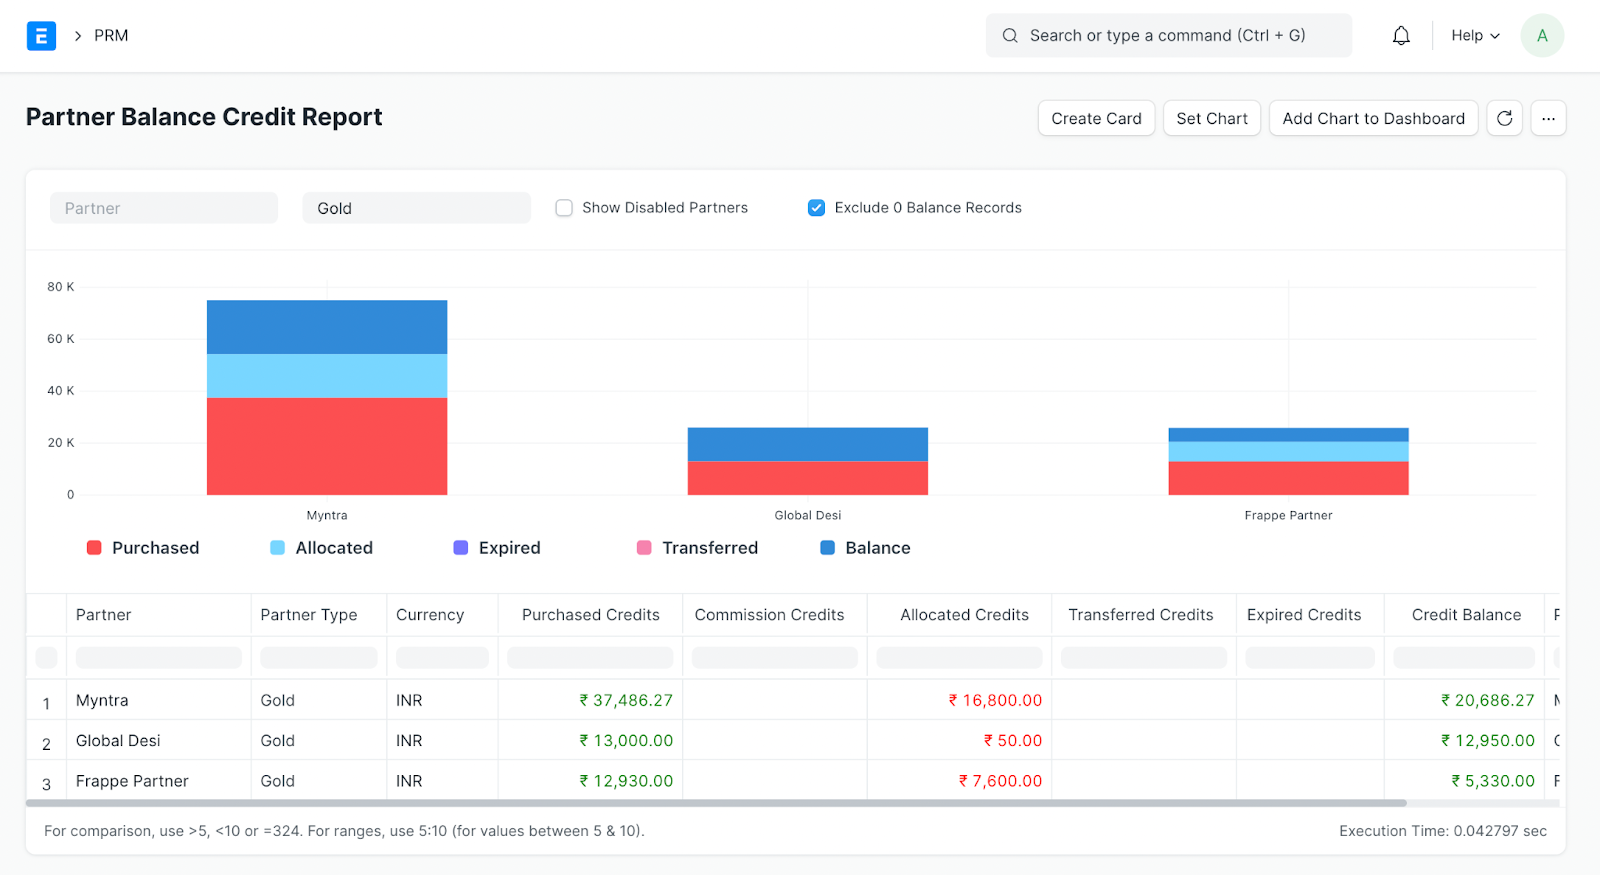
Task: Click the Create Card button
Action: coord(1096,118)
